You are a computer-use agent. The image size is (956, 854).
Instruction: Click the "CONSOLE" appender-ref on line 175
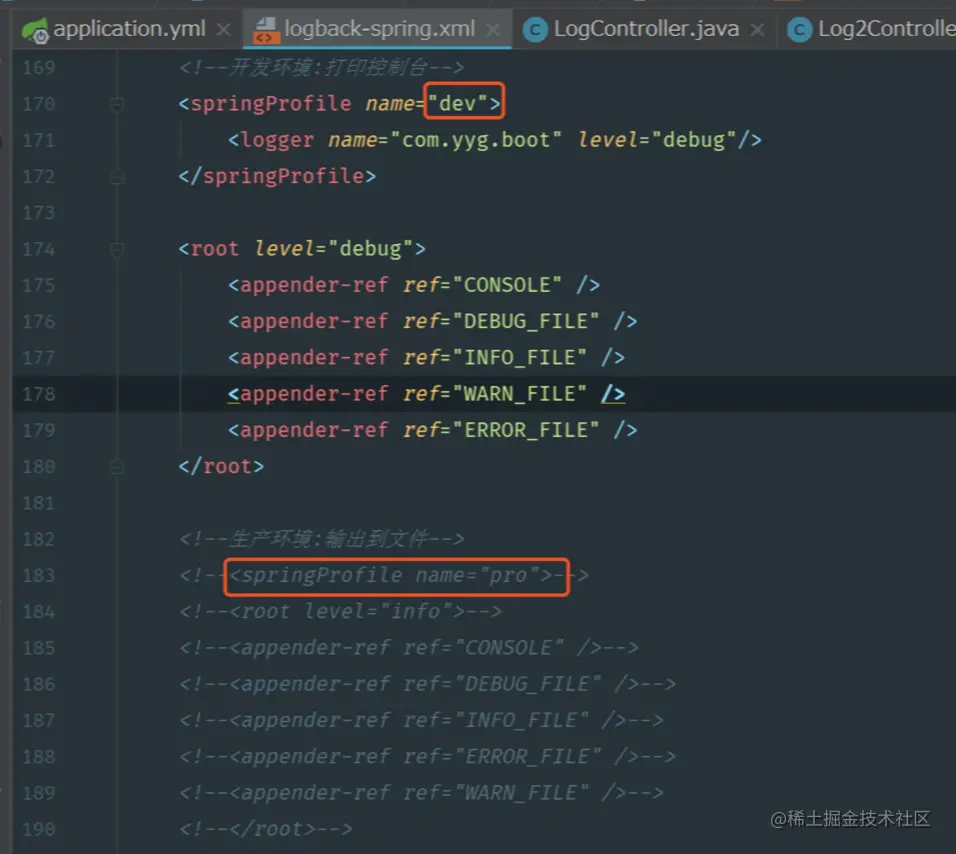point(414,285)
